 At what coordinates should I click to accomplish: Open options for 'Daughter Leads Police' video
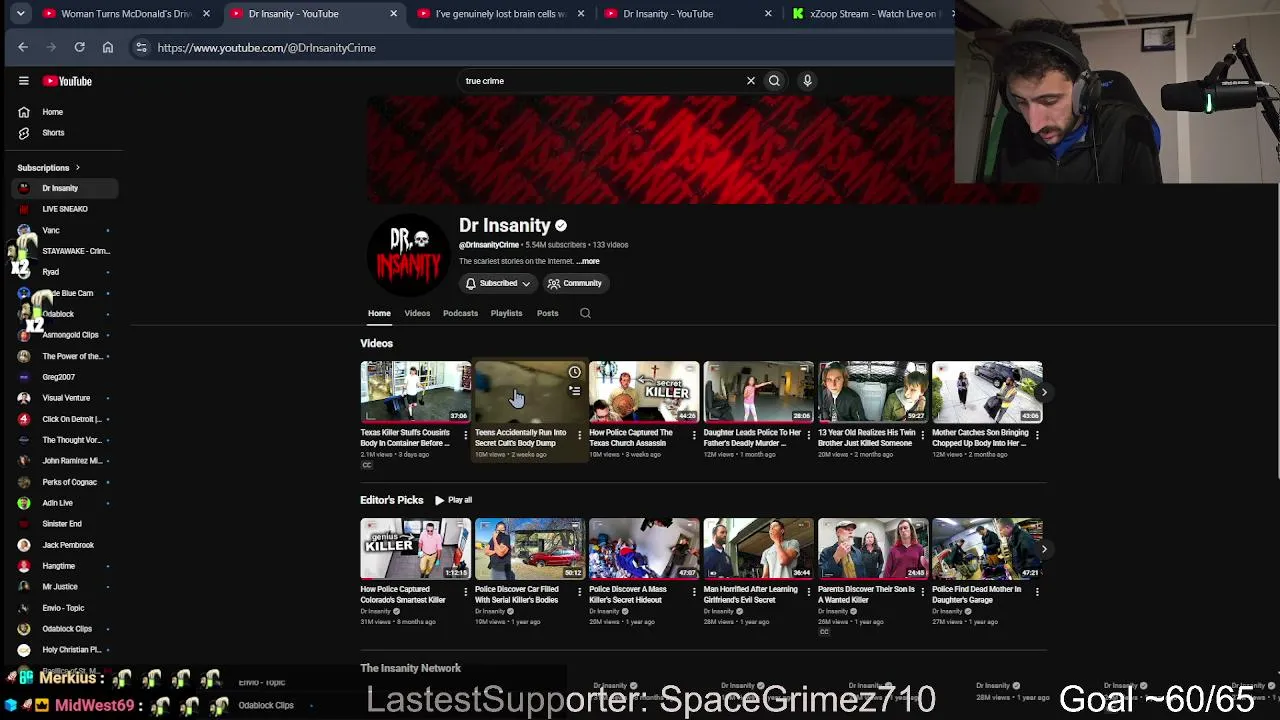tap(808, 435)
